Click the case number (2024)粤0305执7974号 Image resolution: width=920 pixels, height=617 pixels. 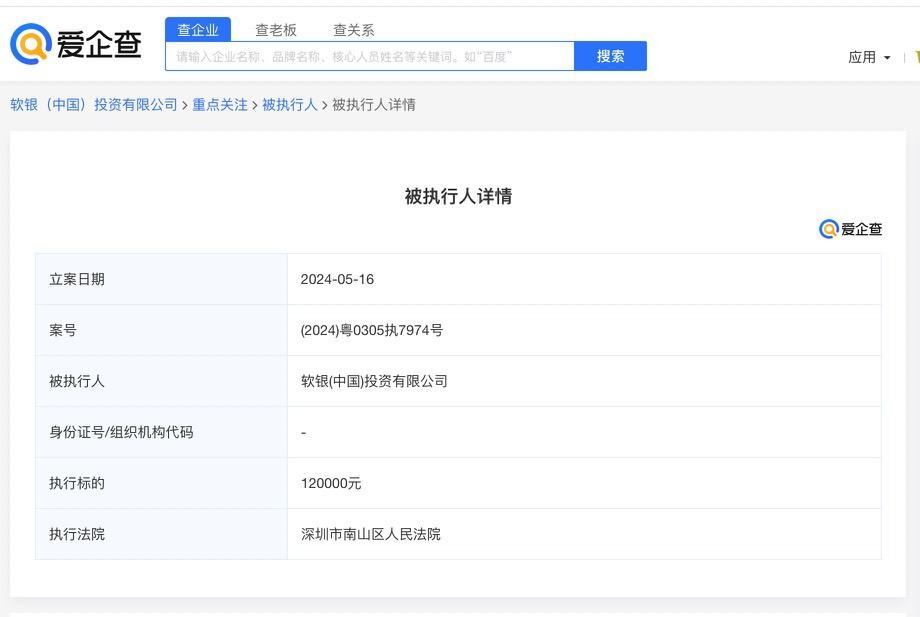tap(372, 330)
